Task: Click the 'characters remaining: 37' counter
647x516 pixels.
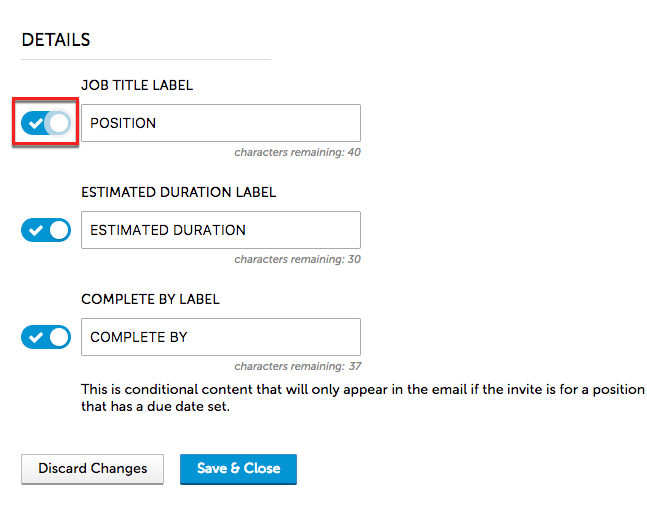Action: [297, 366]
